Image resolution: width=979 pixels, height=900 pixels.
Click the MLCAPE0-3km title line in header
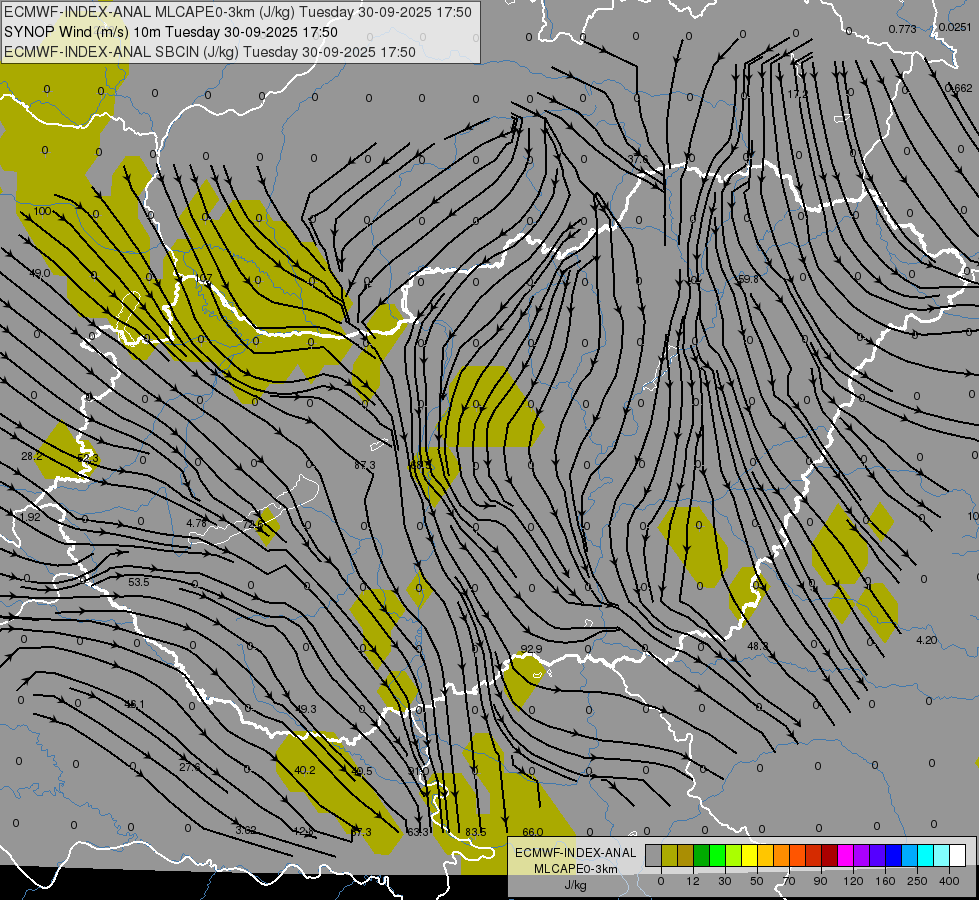click(x=238, y=12)
